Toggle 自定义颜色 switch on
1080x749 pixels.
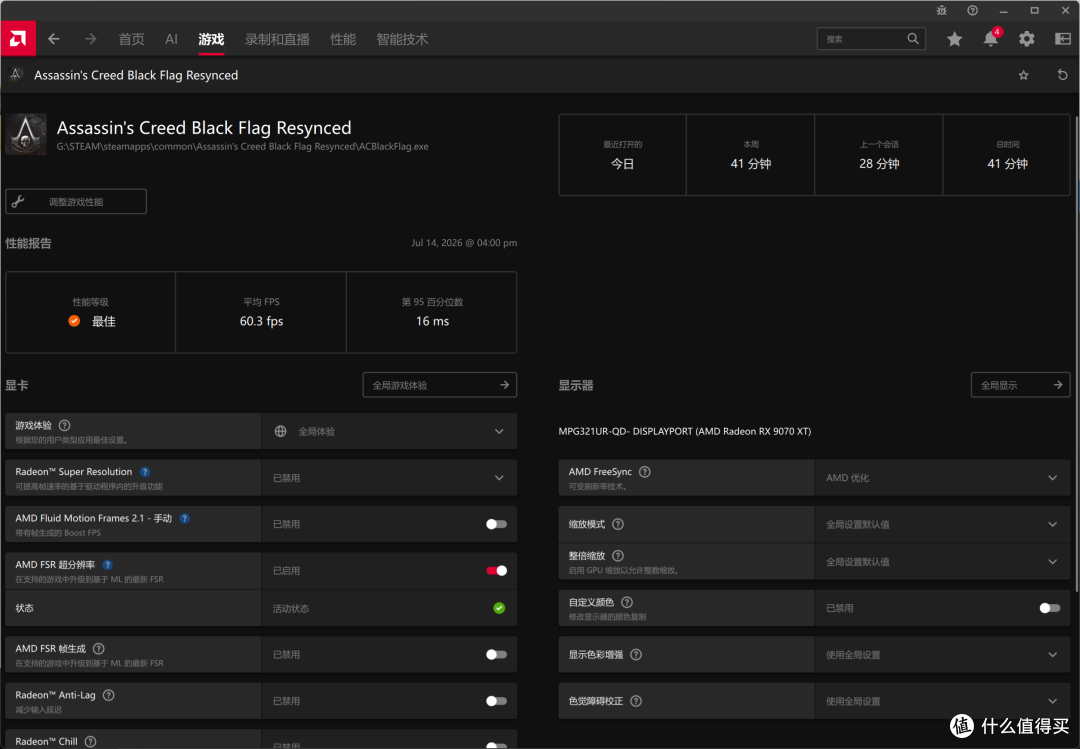[x=1050, y=608]
